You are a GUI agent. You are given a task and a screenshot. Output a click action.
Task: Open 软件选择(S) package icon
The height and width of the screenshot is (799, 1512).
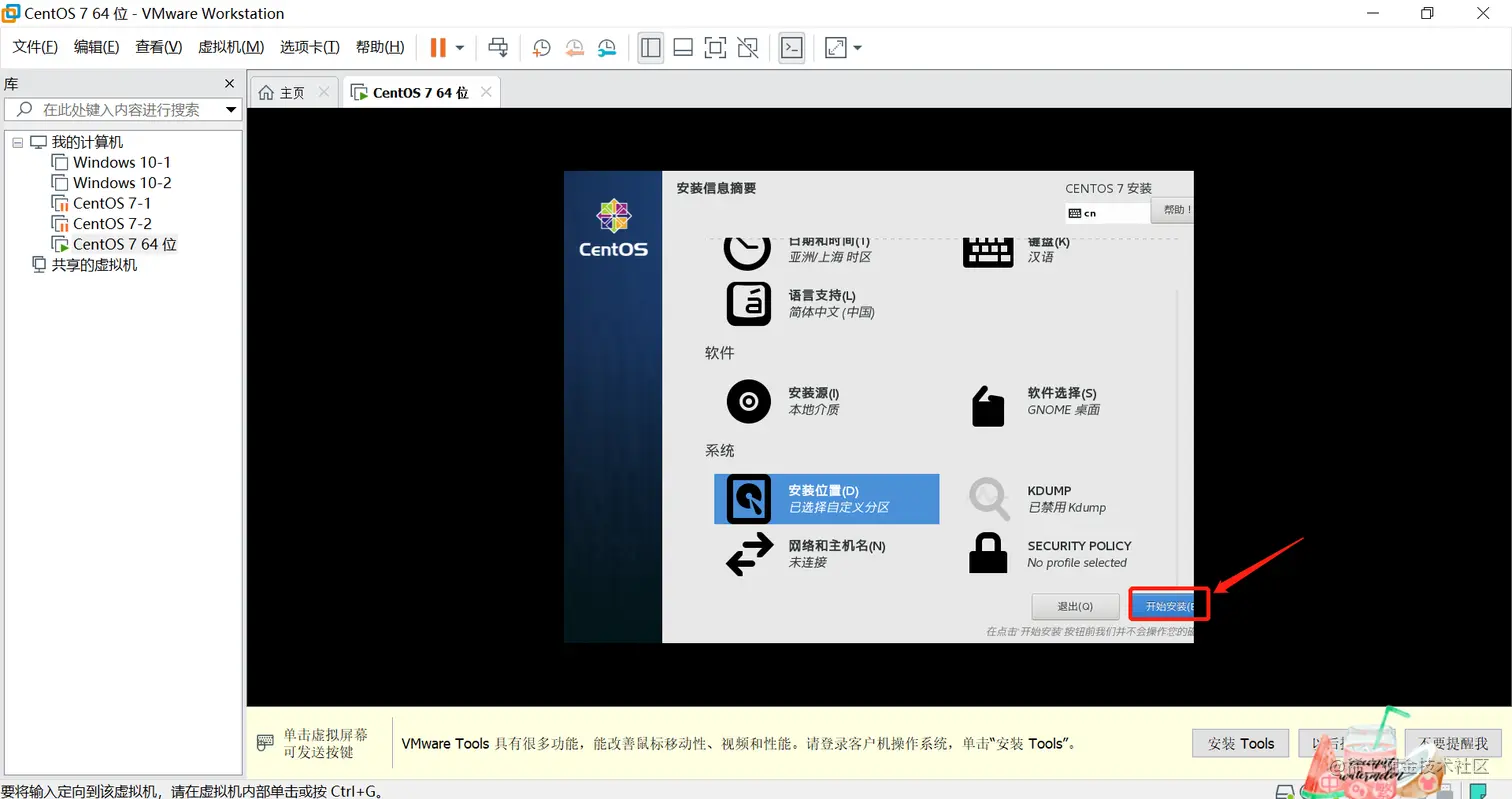click(x=988, y=405)
